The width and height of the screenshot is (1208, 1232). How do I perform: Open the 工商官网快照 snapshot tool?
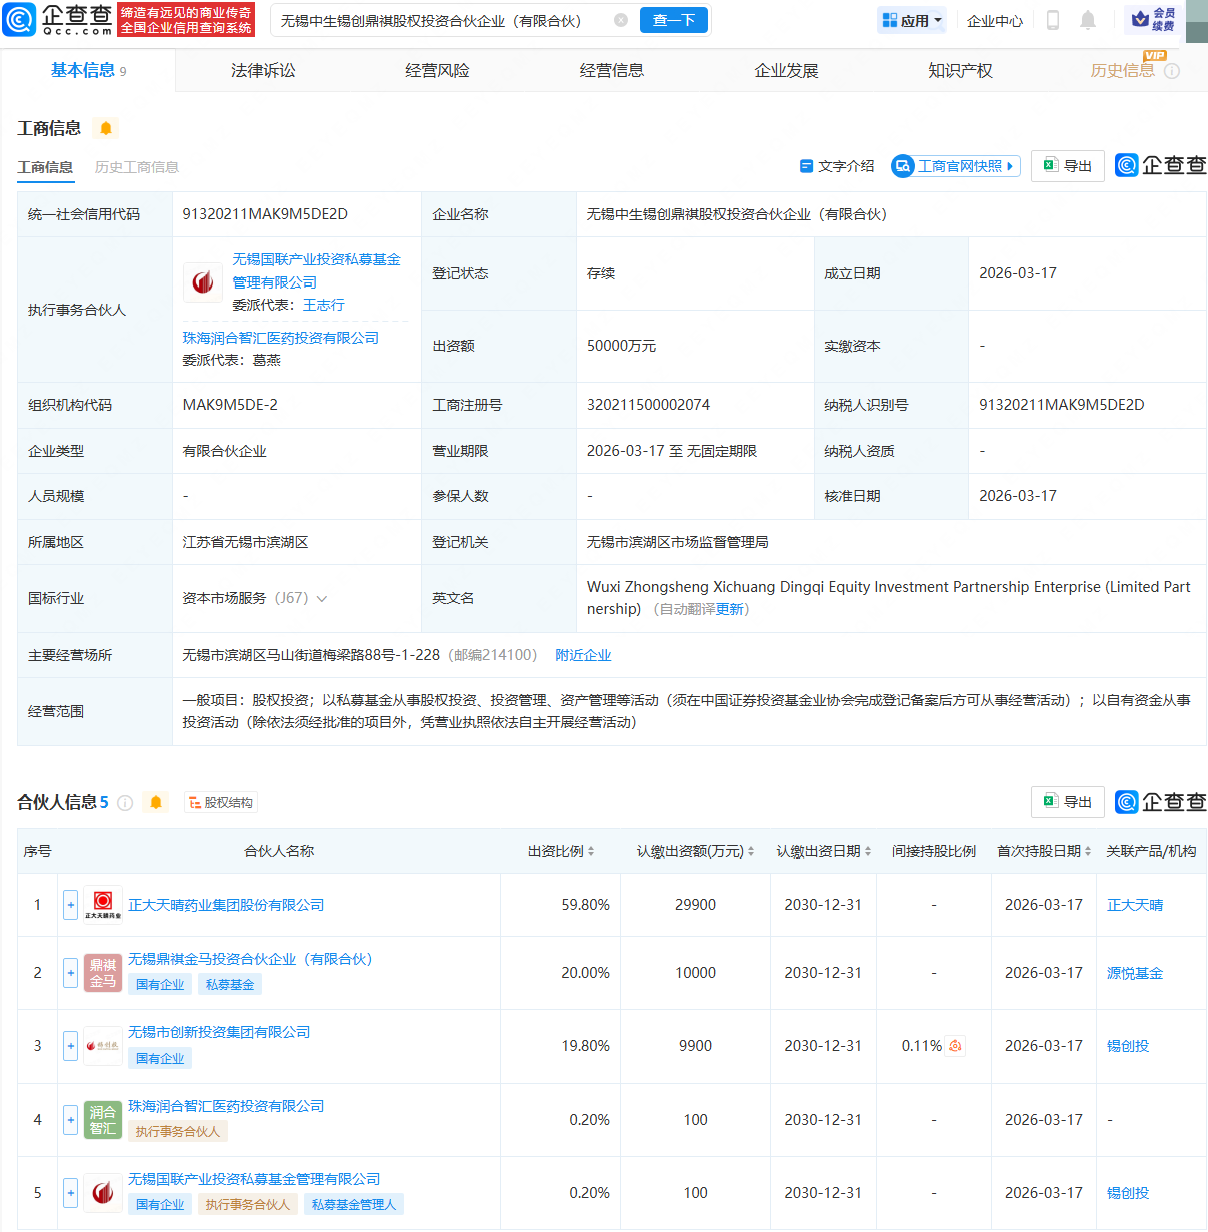[x=954, y=166]
